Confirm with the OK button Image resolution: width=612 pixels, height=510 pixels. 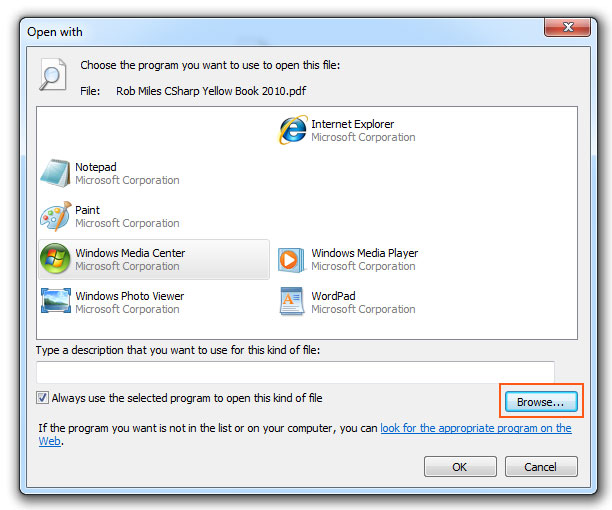tap(460, 467)
